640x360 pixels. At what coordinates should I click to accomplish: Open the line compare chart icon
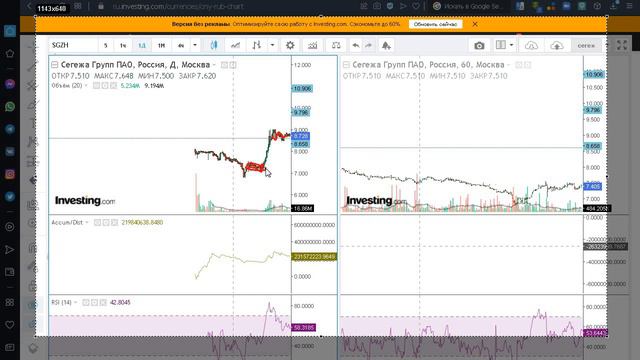[236, 45]
